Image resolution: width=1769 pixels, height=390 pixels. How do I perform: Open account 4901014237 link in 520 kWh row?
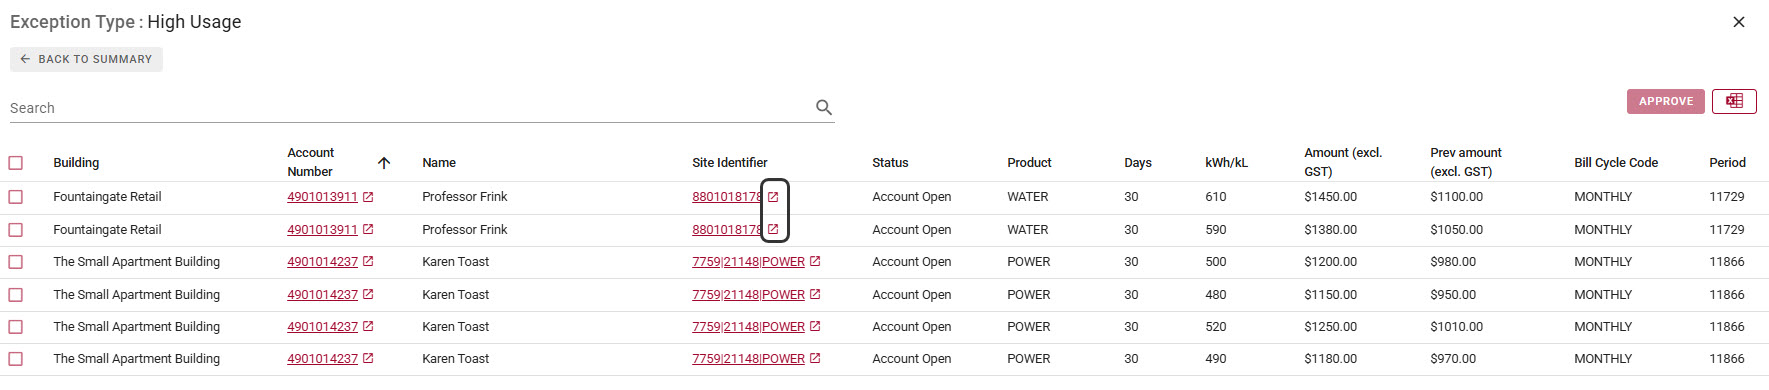pyautogui.click(x=322, y=327)
